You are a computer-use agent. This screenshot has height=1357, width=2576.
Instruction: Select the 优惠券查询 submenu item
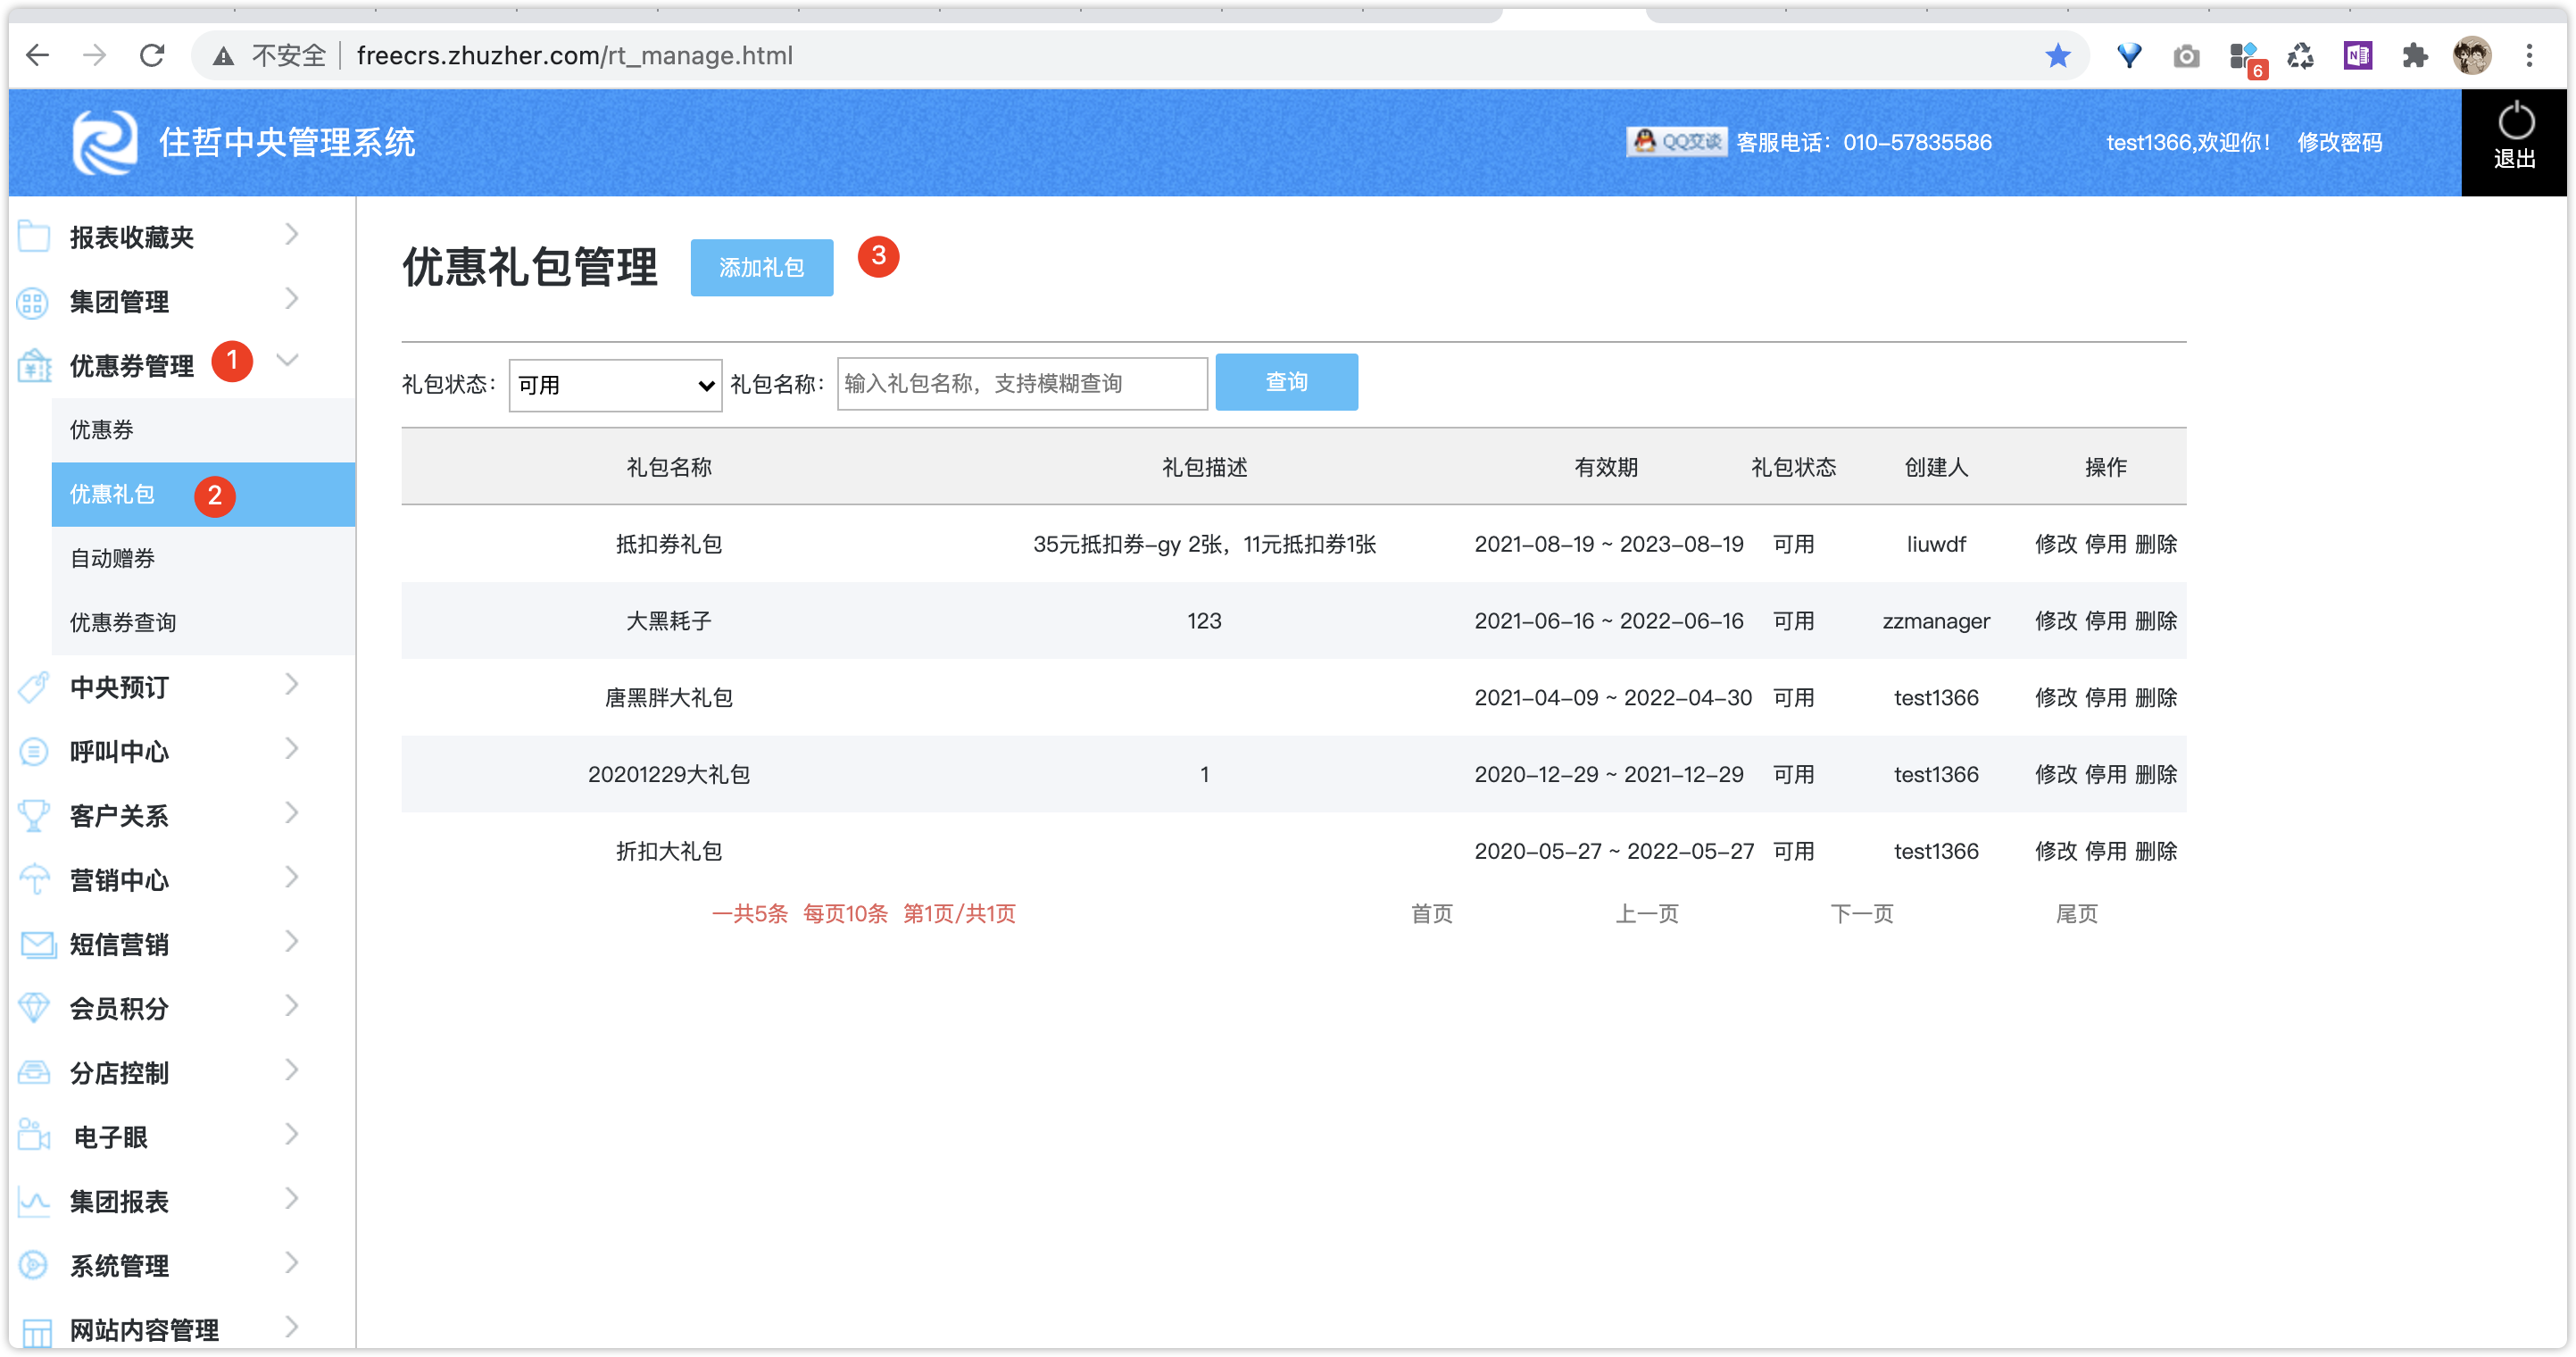(x=123, y=622)
